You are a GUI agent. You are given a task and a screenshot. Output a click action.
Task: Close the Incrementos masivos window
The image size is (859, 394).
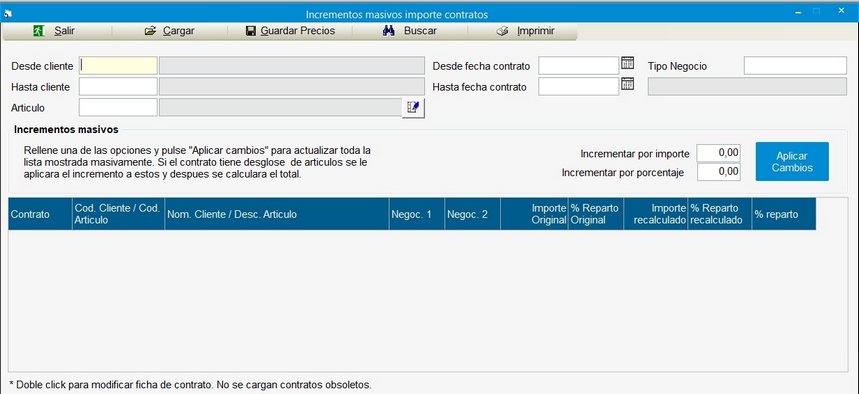click(841, 10)
